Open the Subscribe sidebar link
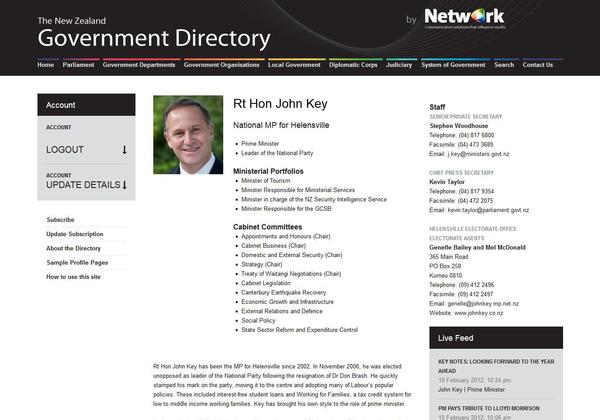600x420 pixels. click(x=60, y=220)
